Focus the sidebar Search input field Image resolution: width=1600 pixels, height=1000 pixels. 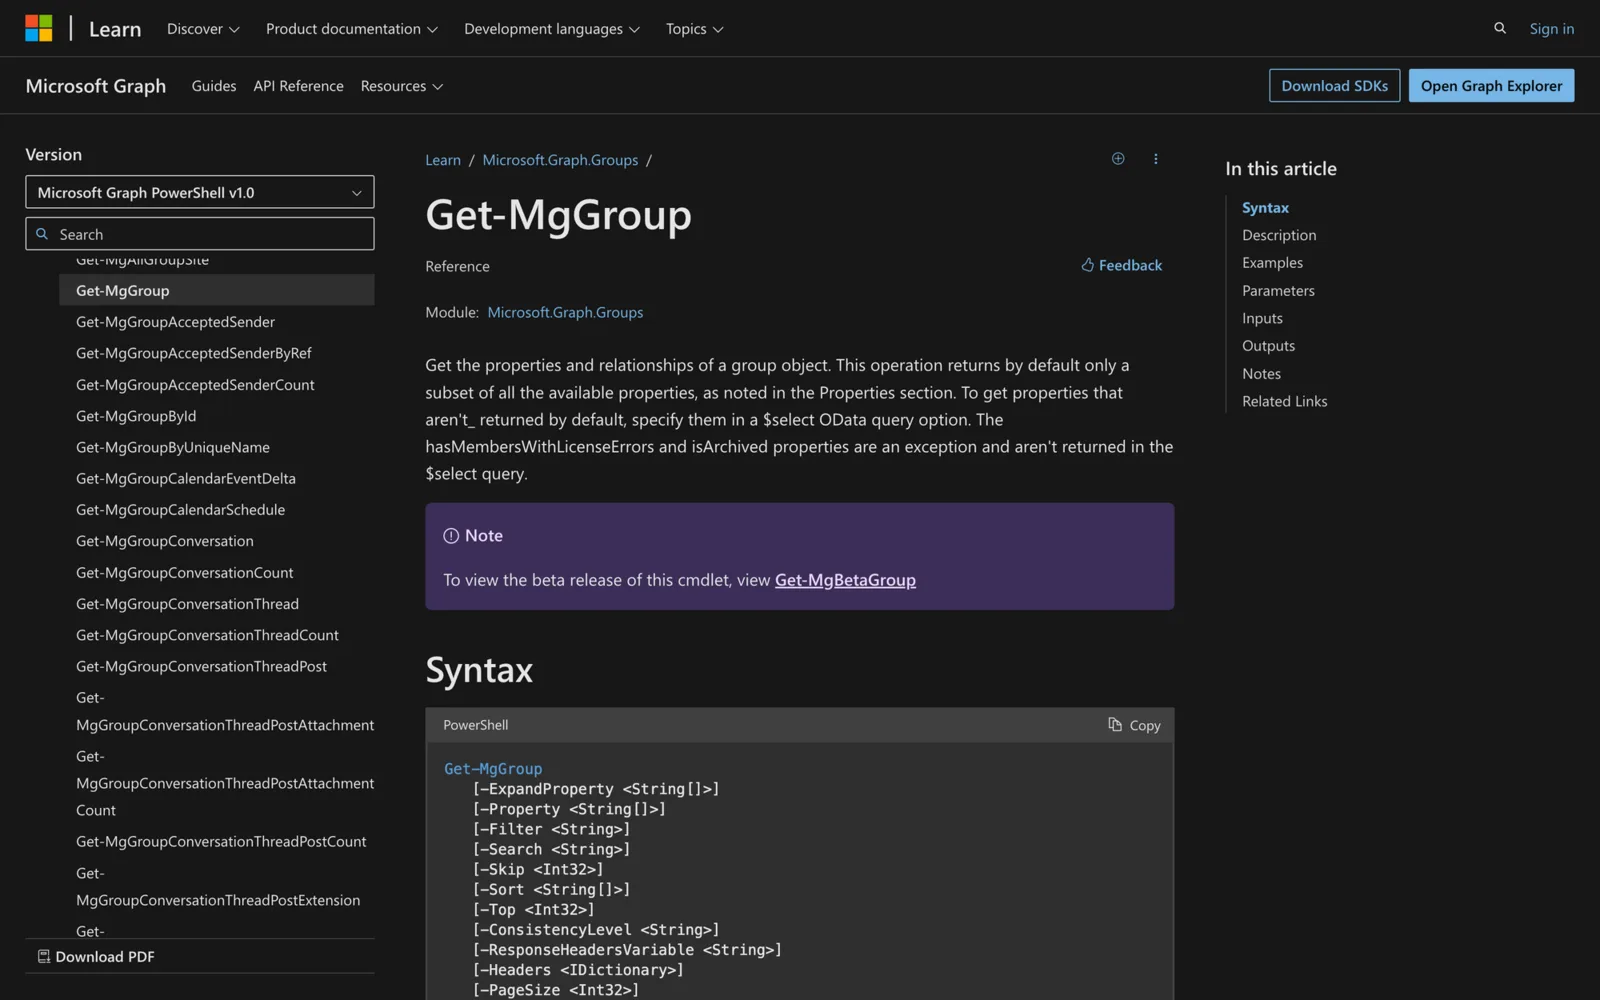tap(200, 234)
